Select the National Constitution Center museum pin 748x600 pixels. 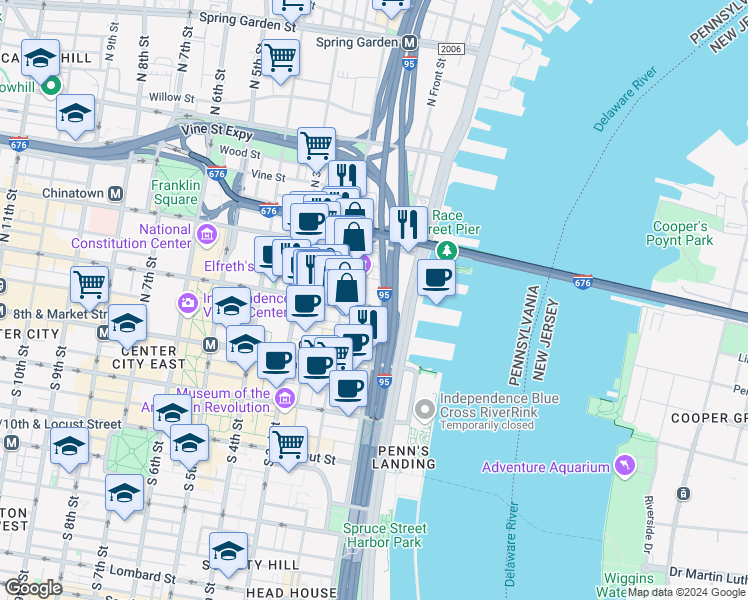pos(207,235)
